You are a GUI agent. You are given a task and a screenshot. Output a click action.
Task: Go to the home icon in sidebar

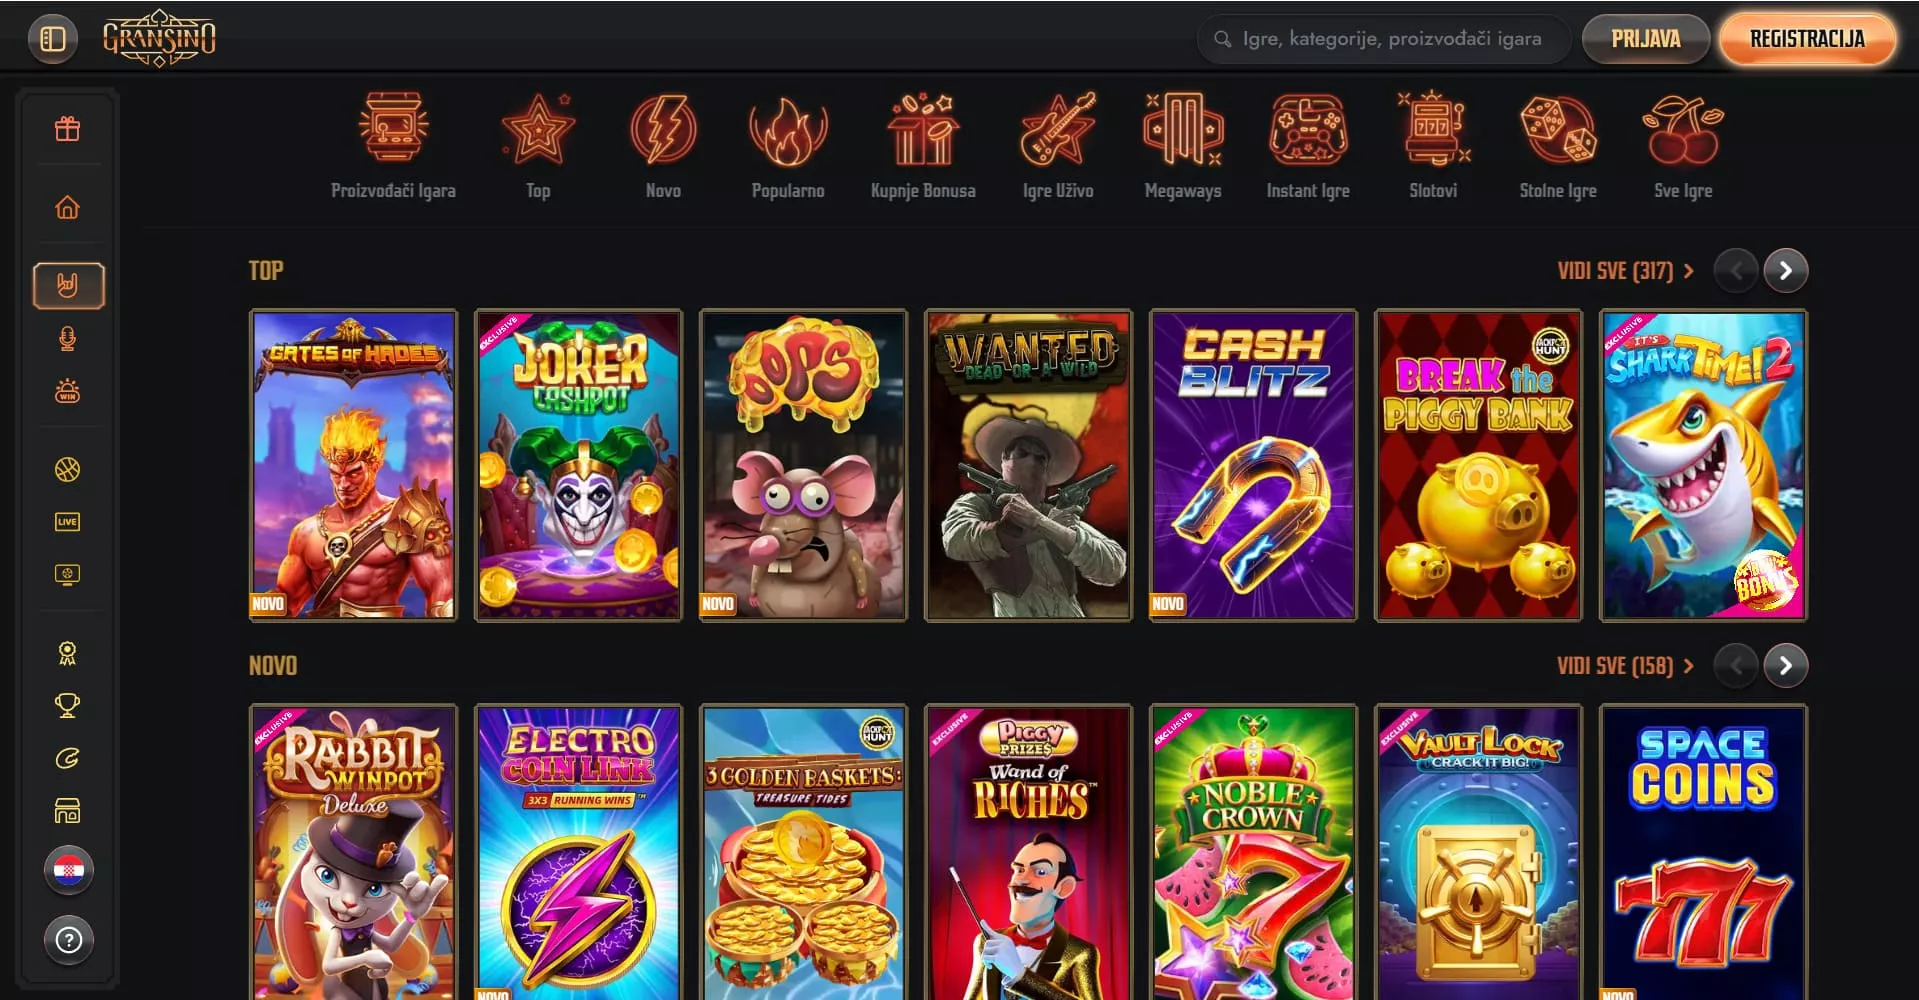pos(67,207)
